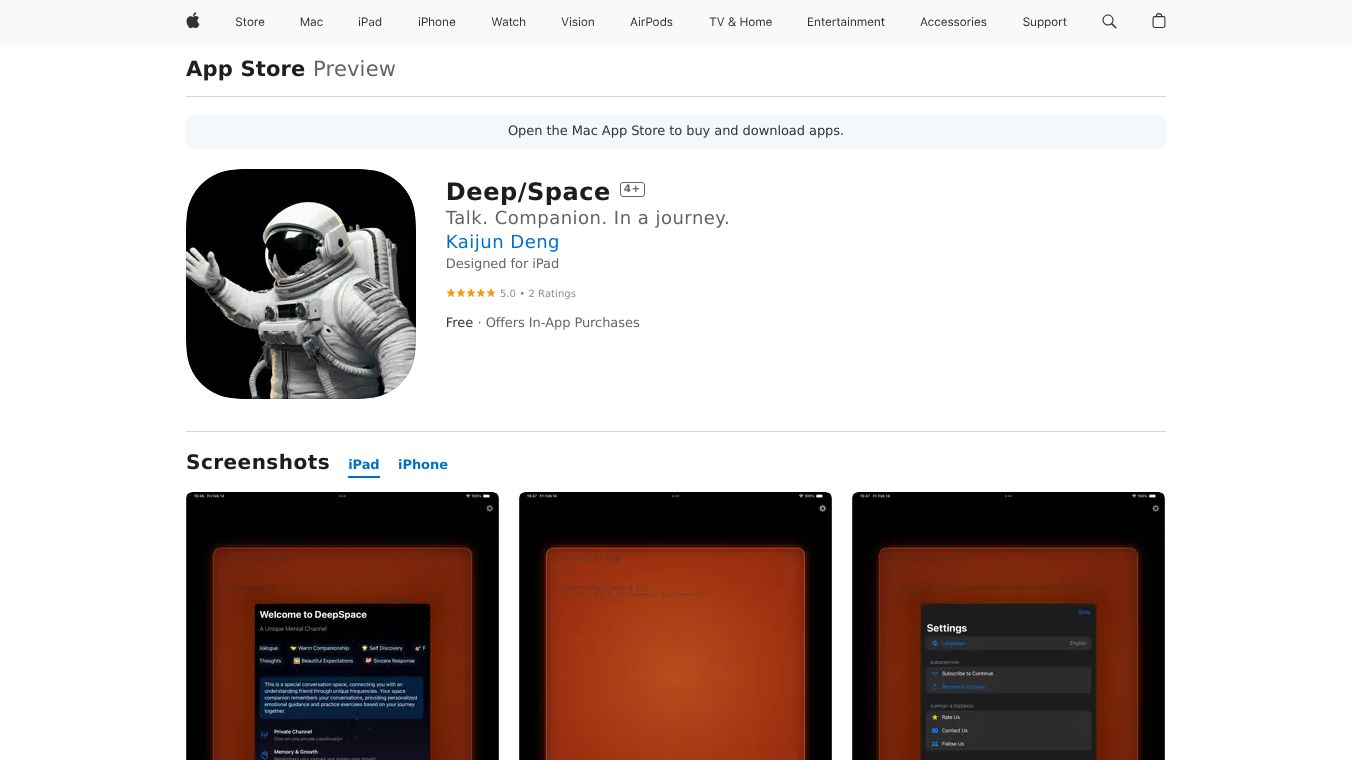The height and width of the screenshot is (760, 1352).
Task: Click the Screenshots section heading
Action: point(258,462)
